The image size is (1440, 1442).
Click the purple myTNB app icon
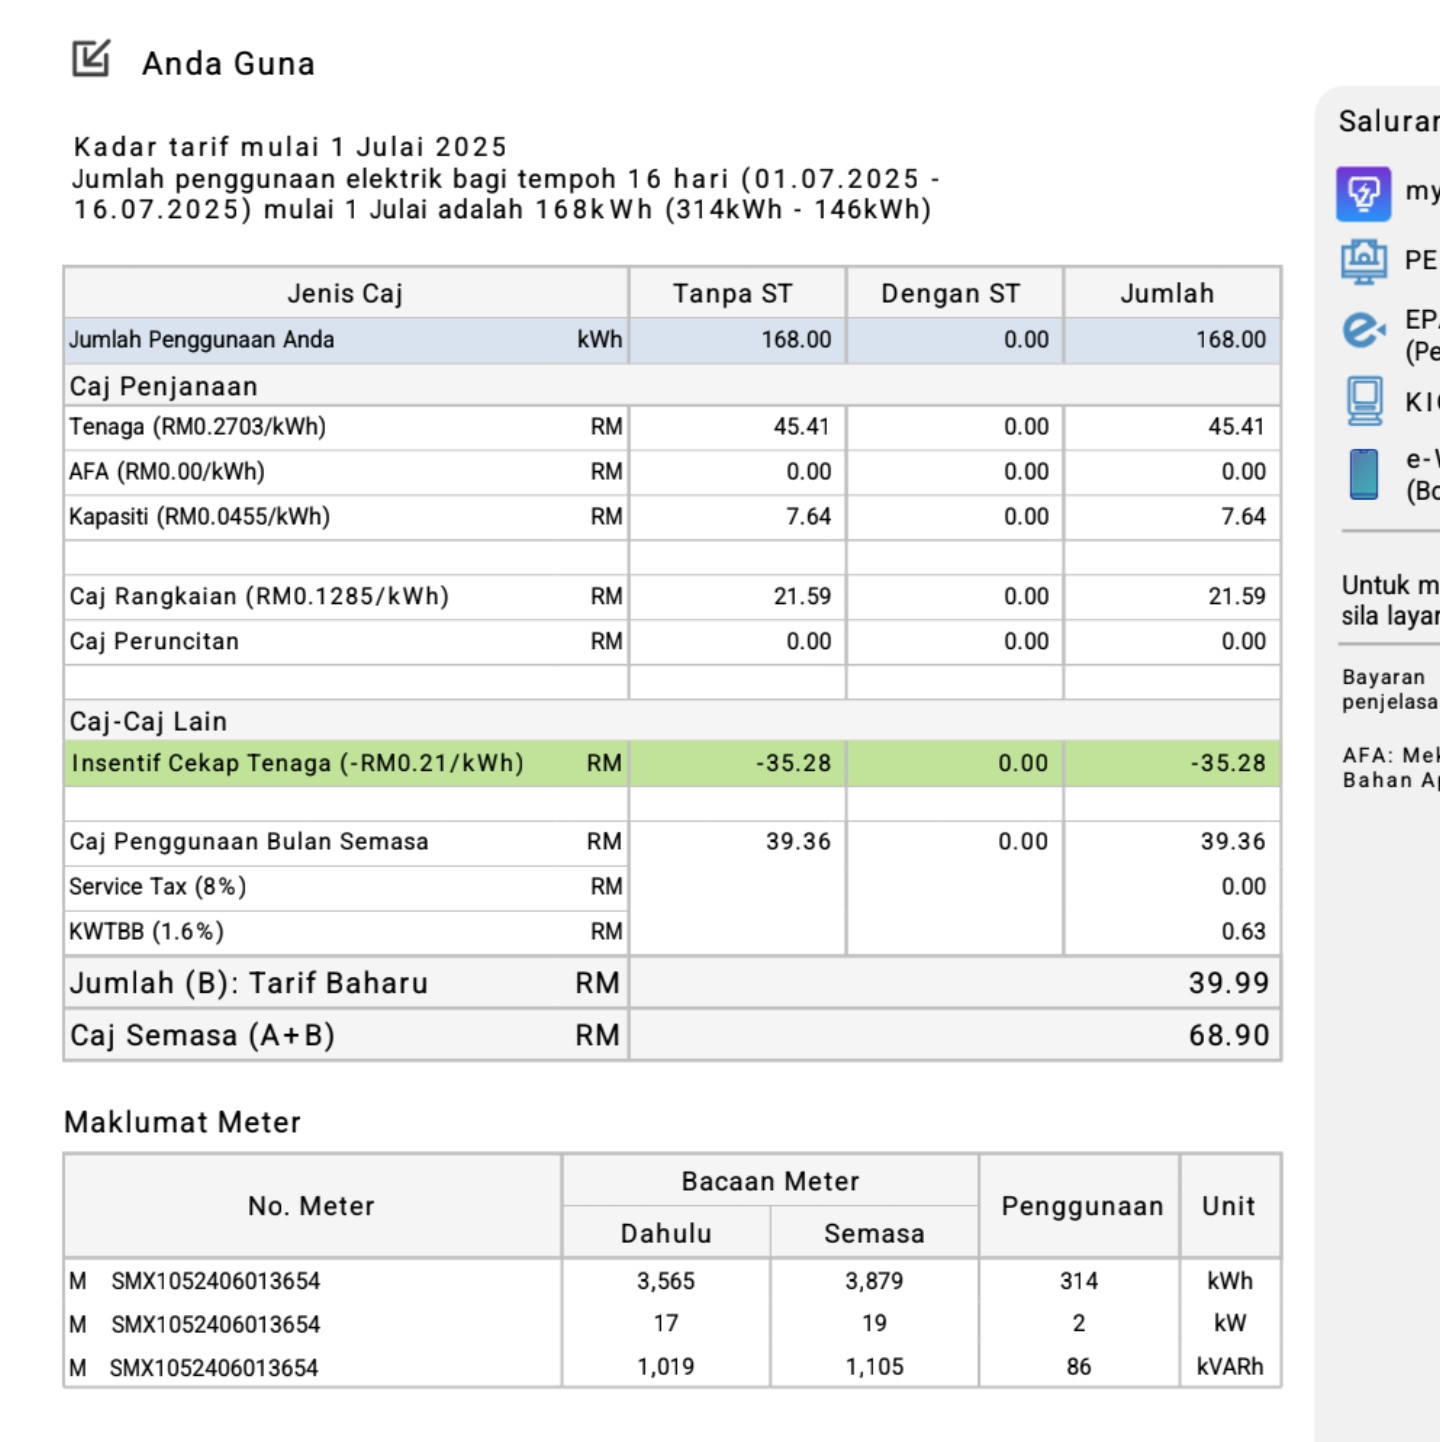coord(1363,193)
